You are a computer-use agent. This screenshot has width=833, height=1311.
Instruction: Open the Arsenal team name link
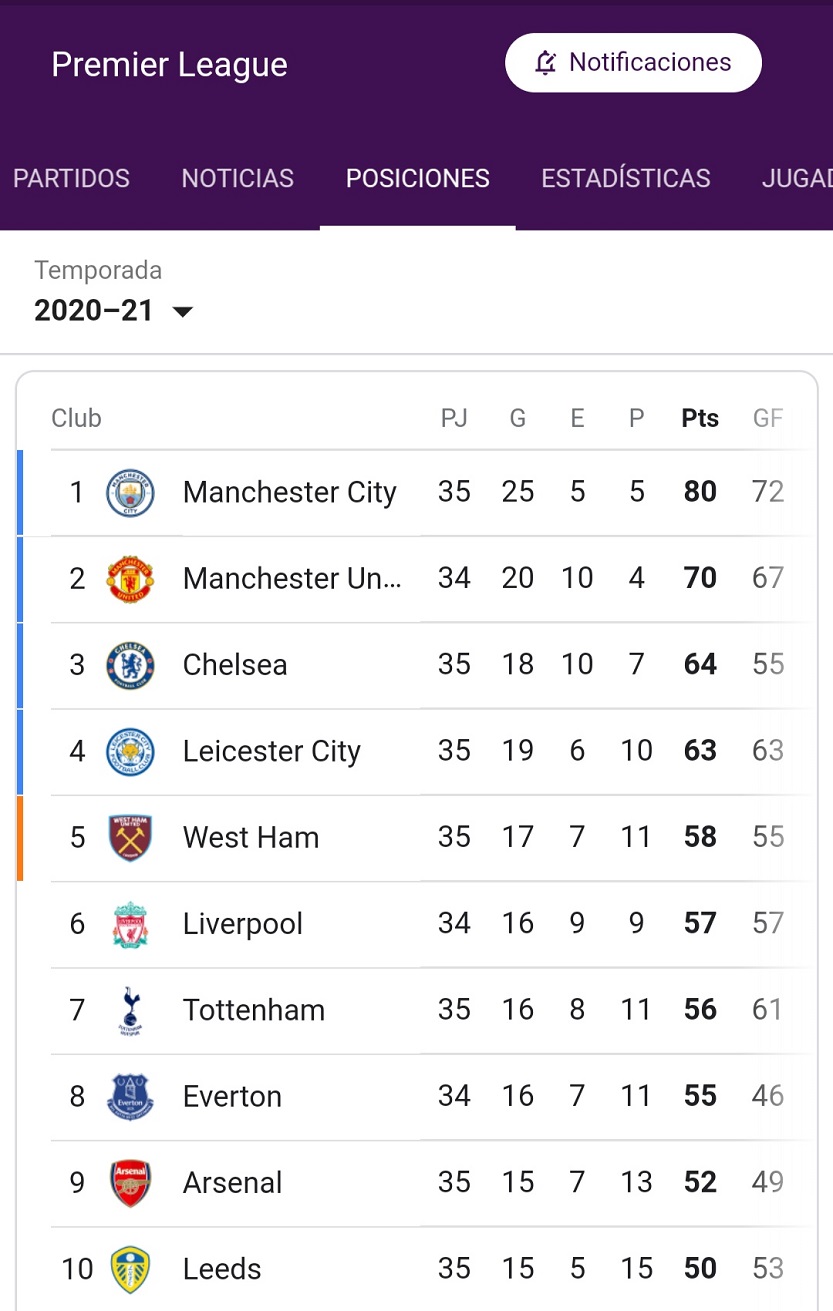(x=232, y=1183)
